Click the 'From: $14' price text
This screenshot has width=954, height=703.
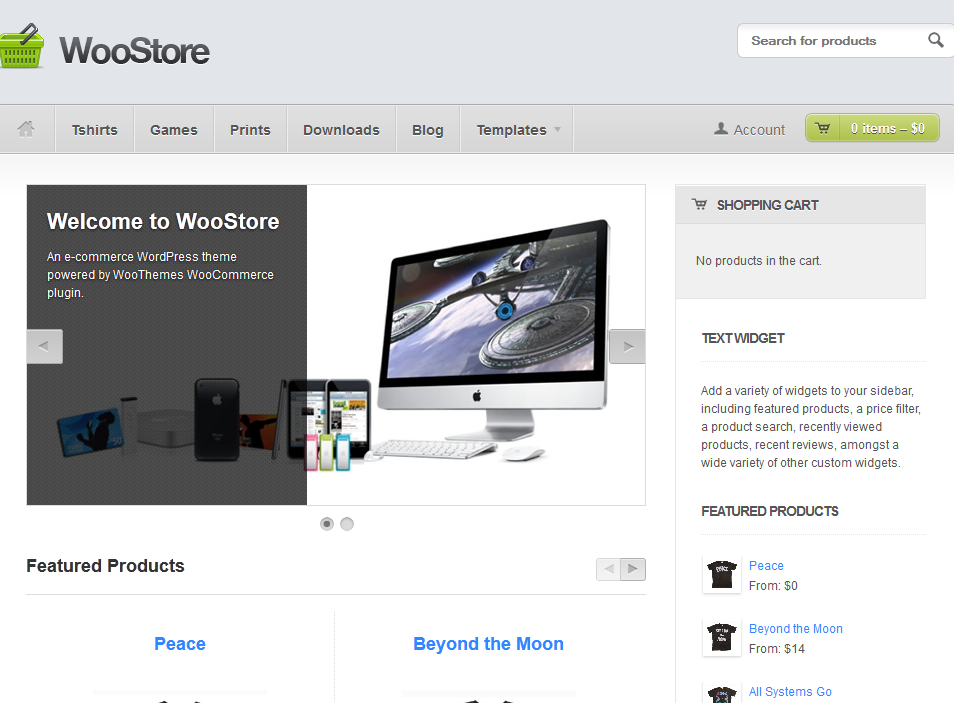(777, 649)
